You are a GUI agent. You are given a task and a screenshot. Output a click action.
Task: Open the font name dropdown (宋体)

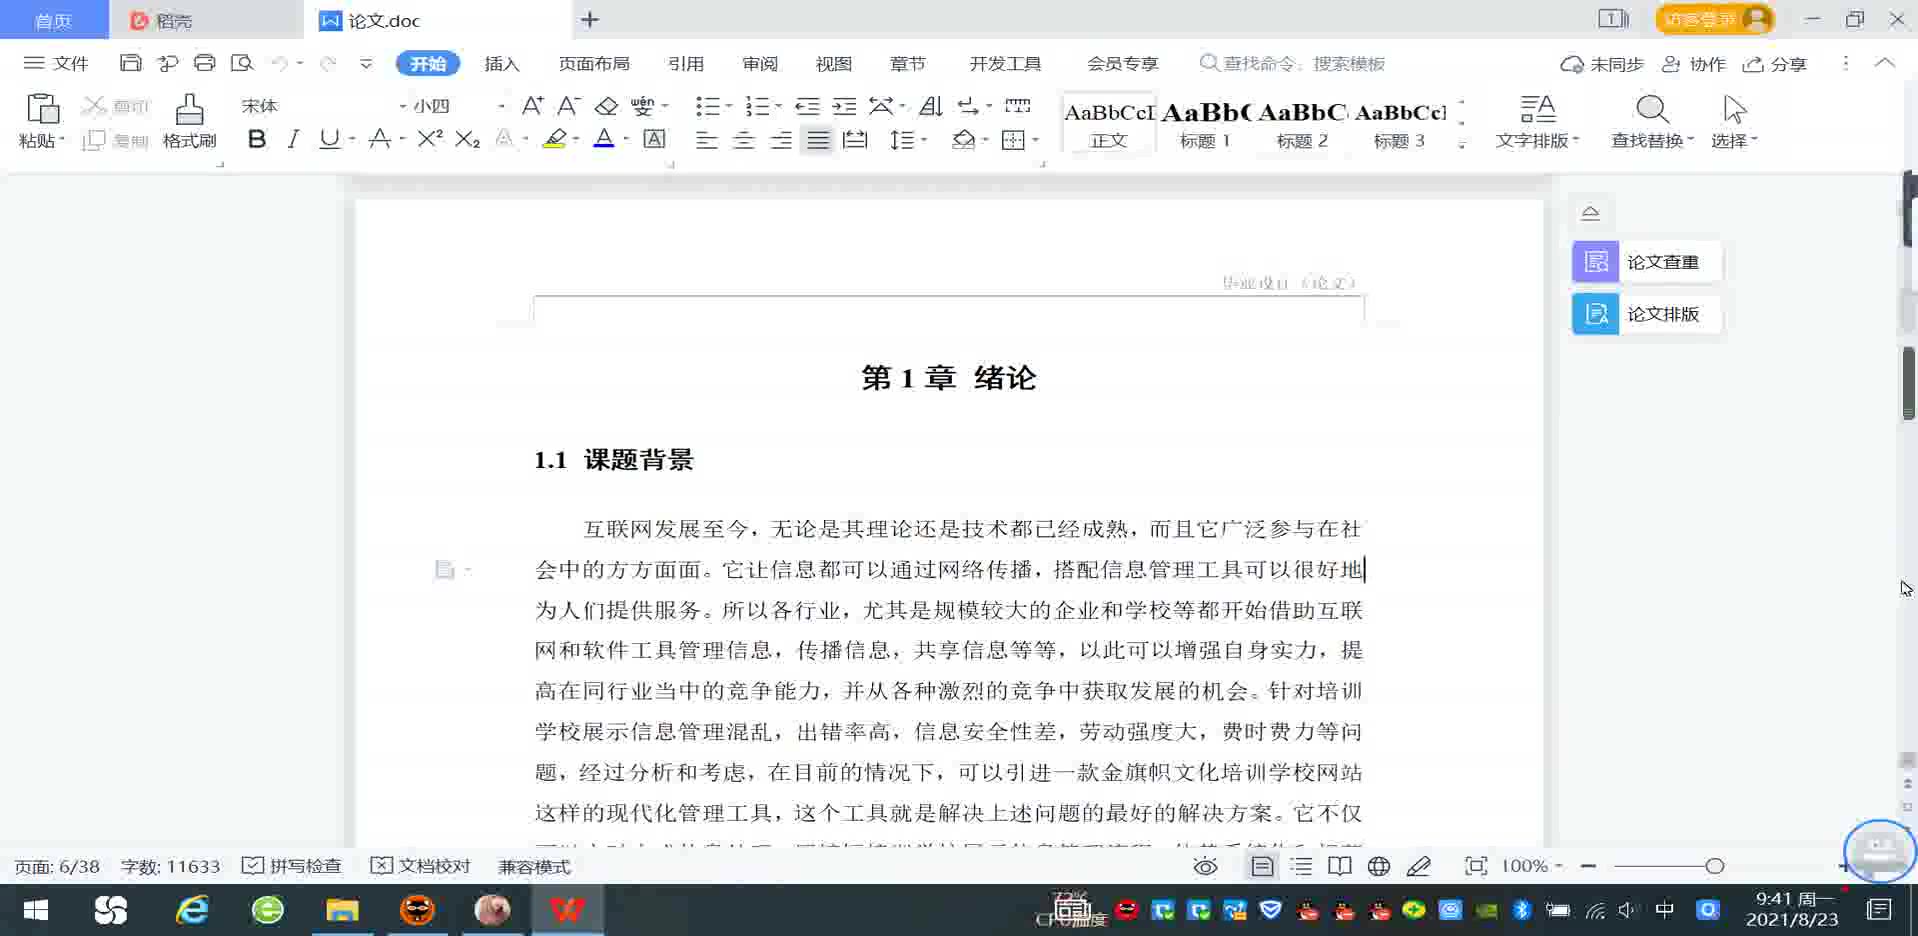403,106
